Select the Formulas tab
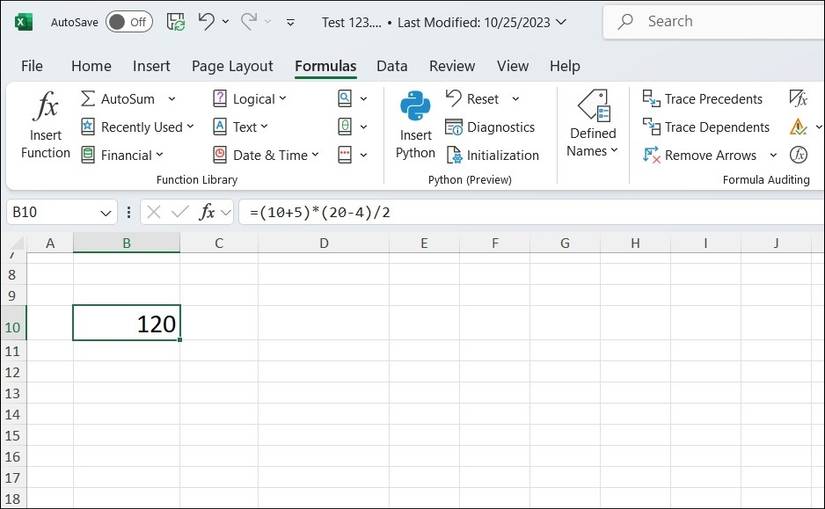The width and height of the screenshot is (825, 509). [x=325, y=66]
